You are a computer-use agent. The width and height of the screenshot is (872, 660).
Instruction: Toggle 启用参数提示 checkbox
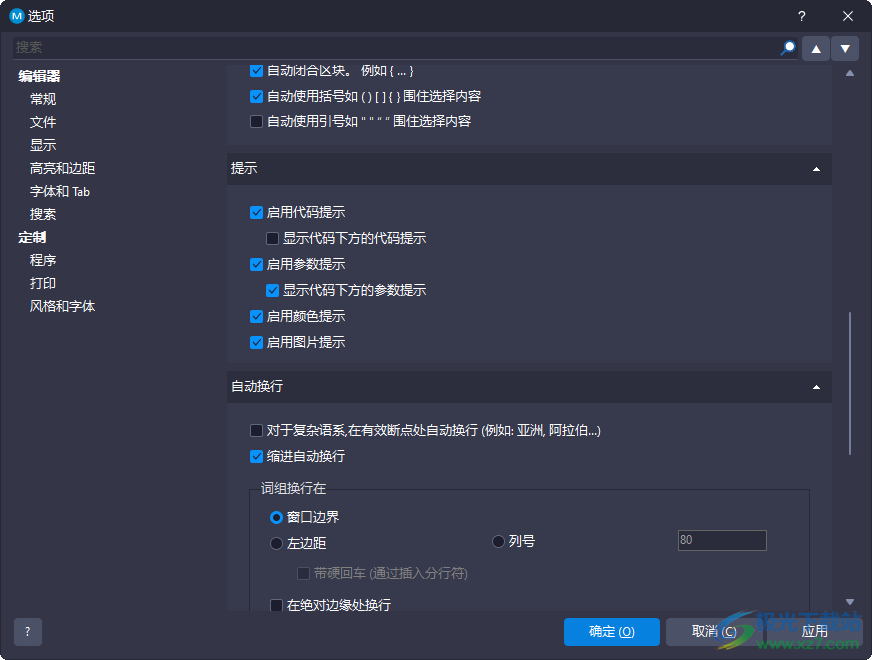point(256,264)
